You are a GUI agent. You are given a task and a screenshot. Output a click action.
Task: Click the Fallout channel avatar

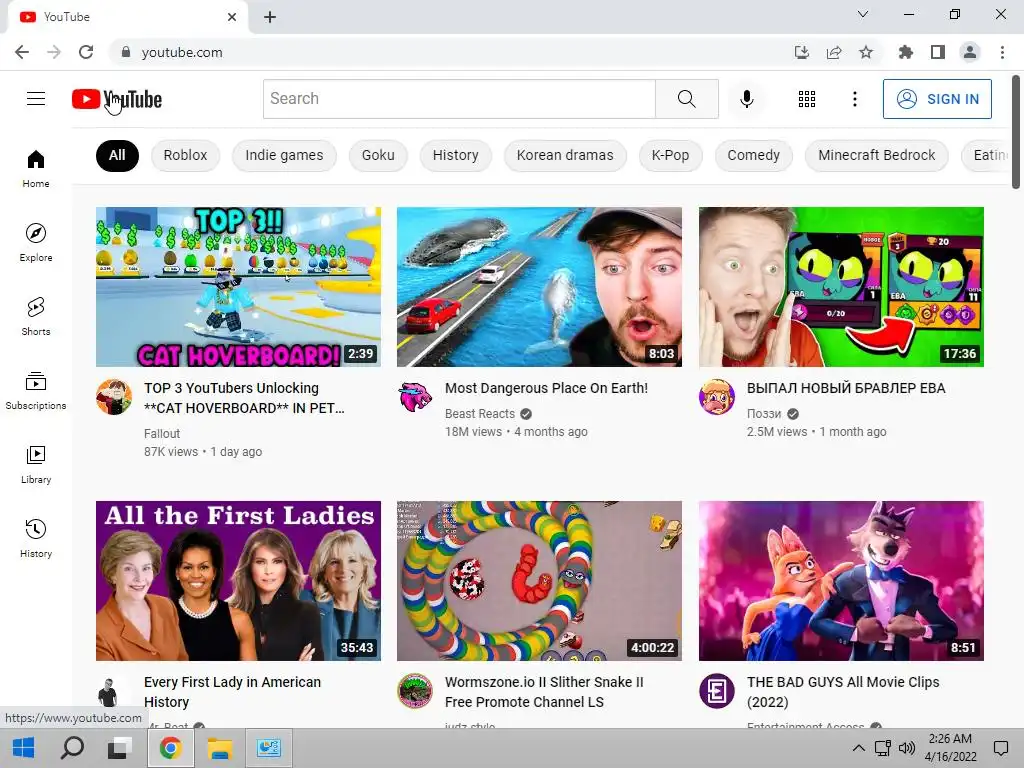(x=114, y=396)
